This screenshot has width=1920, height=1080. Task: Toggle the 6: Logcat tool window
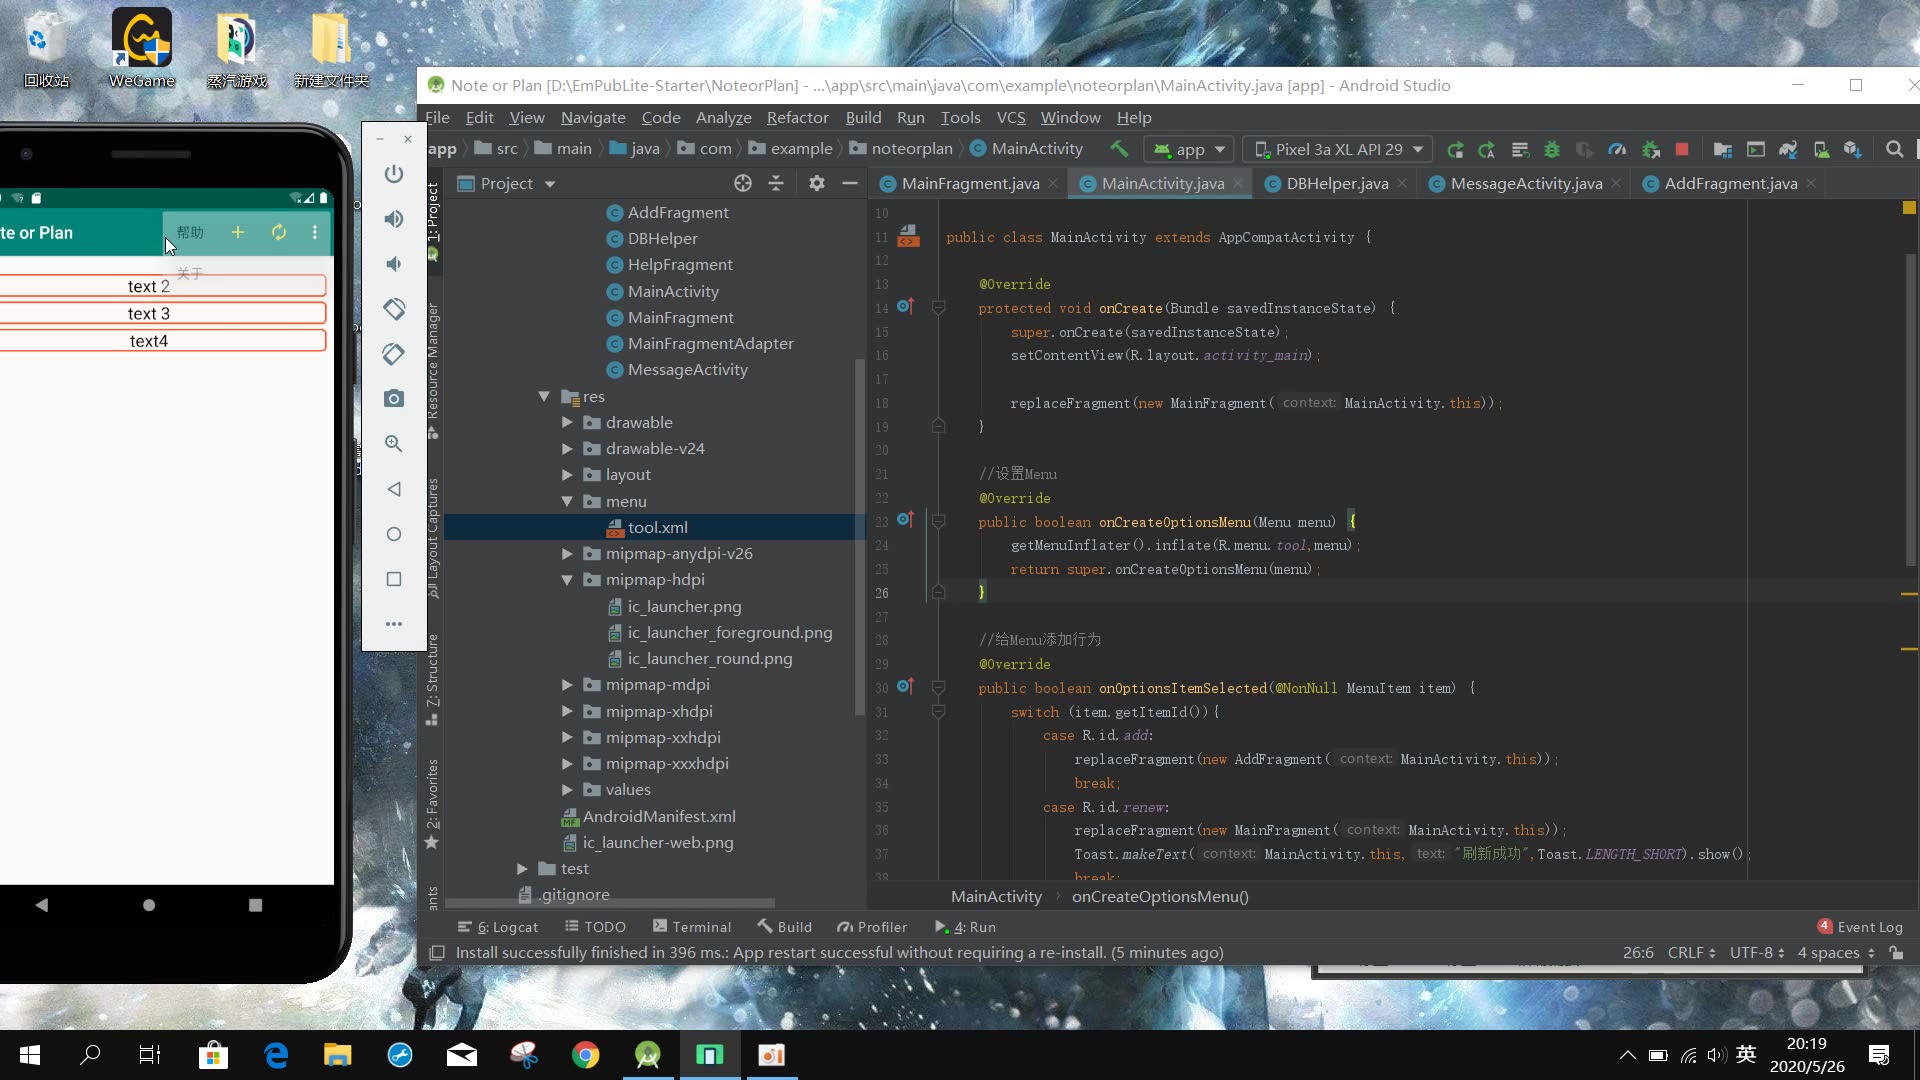497,927
